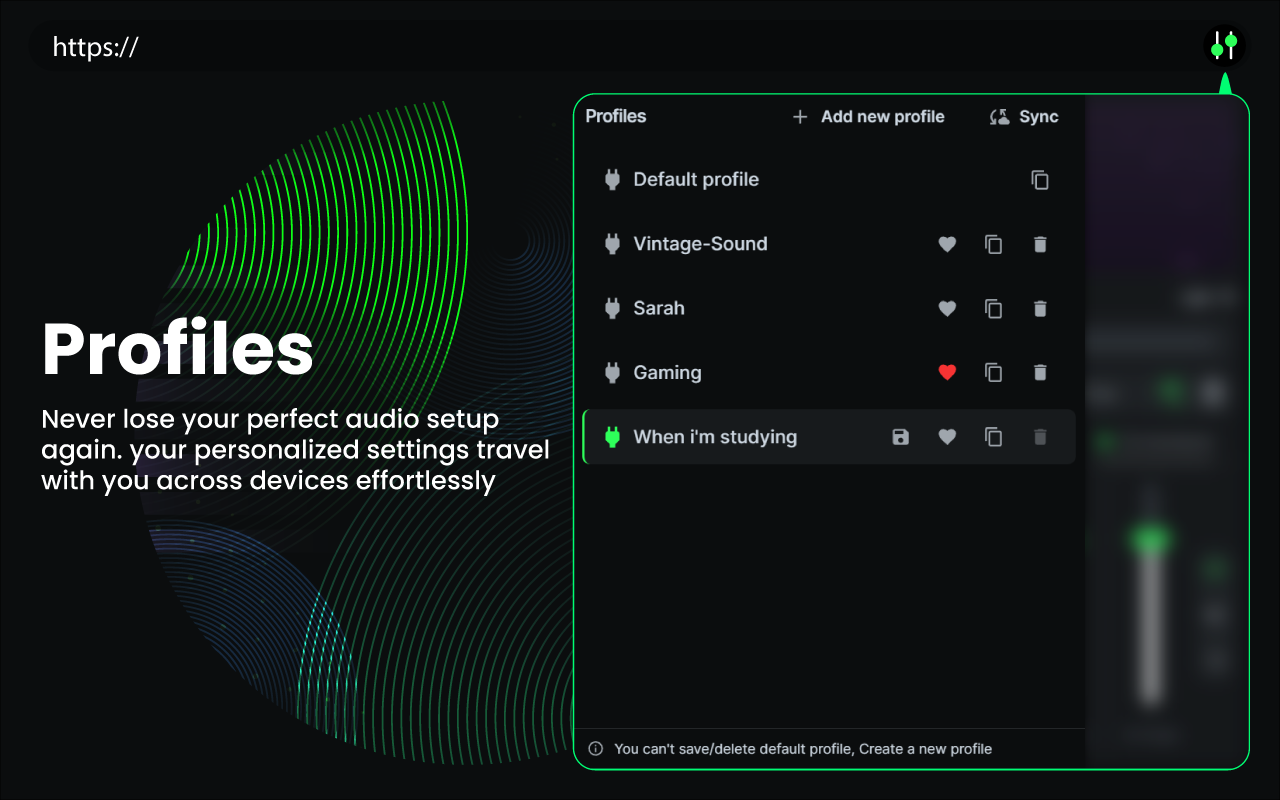Duplicate the When i'm studying profile
This screenshot has width=1280, height=800.
tap(993, 436)
